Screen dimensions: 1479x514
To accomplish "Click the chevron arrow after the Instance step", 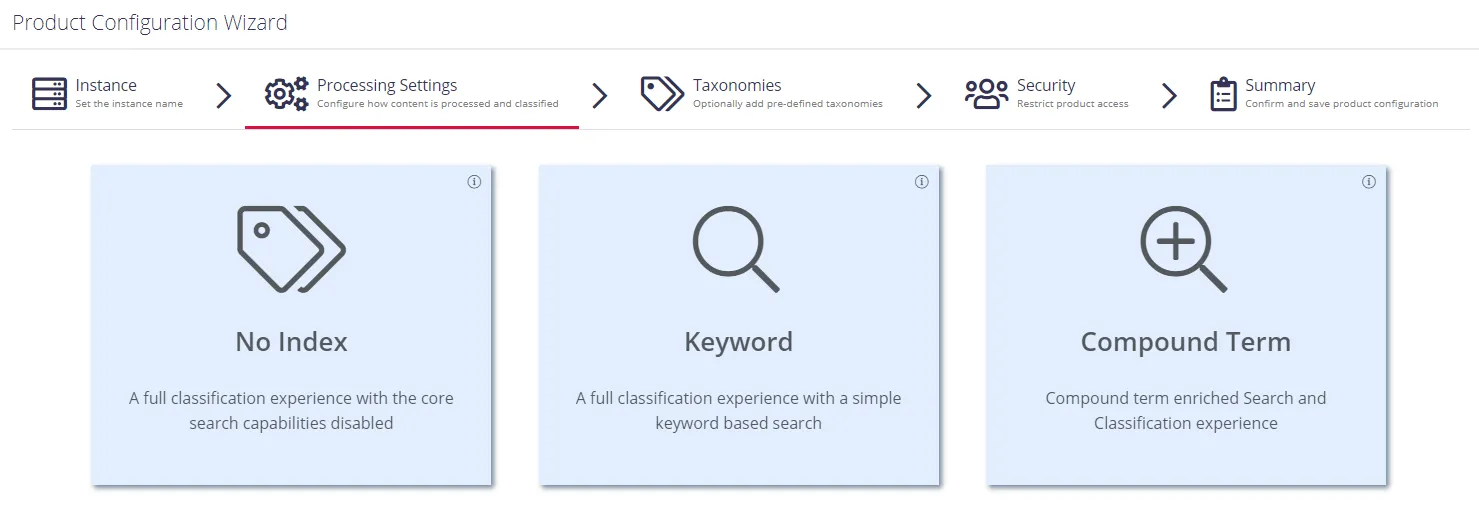I will (224, 95).
